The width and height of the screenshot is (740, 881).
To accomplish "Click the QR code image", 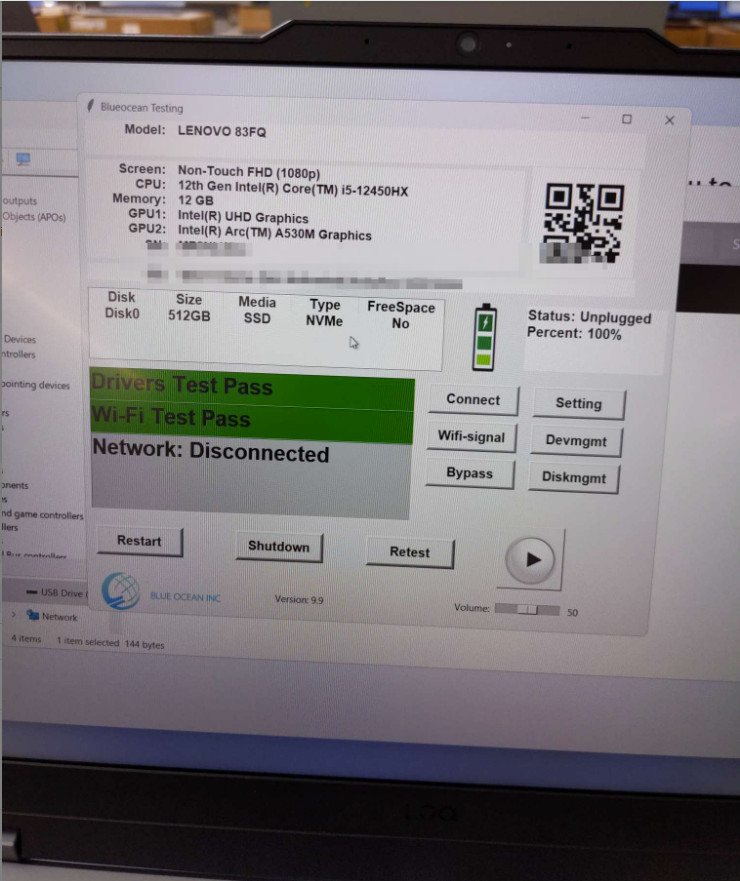I will pos(584,222).
